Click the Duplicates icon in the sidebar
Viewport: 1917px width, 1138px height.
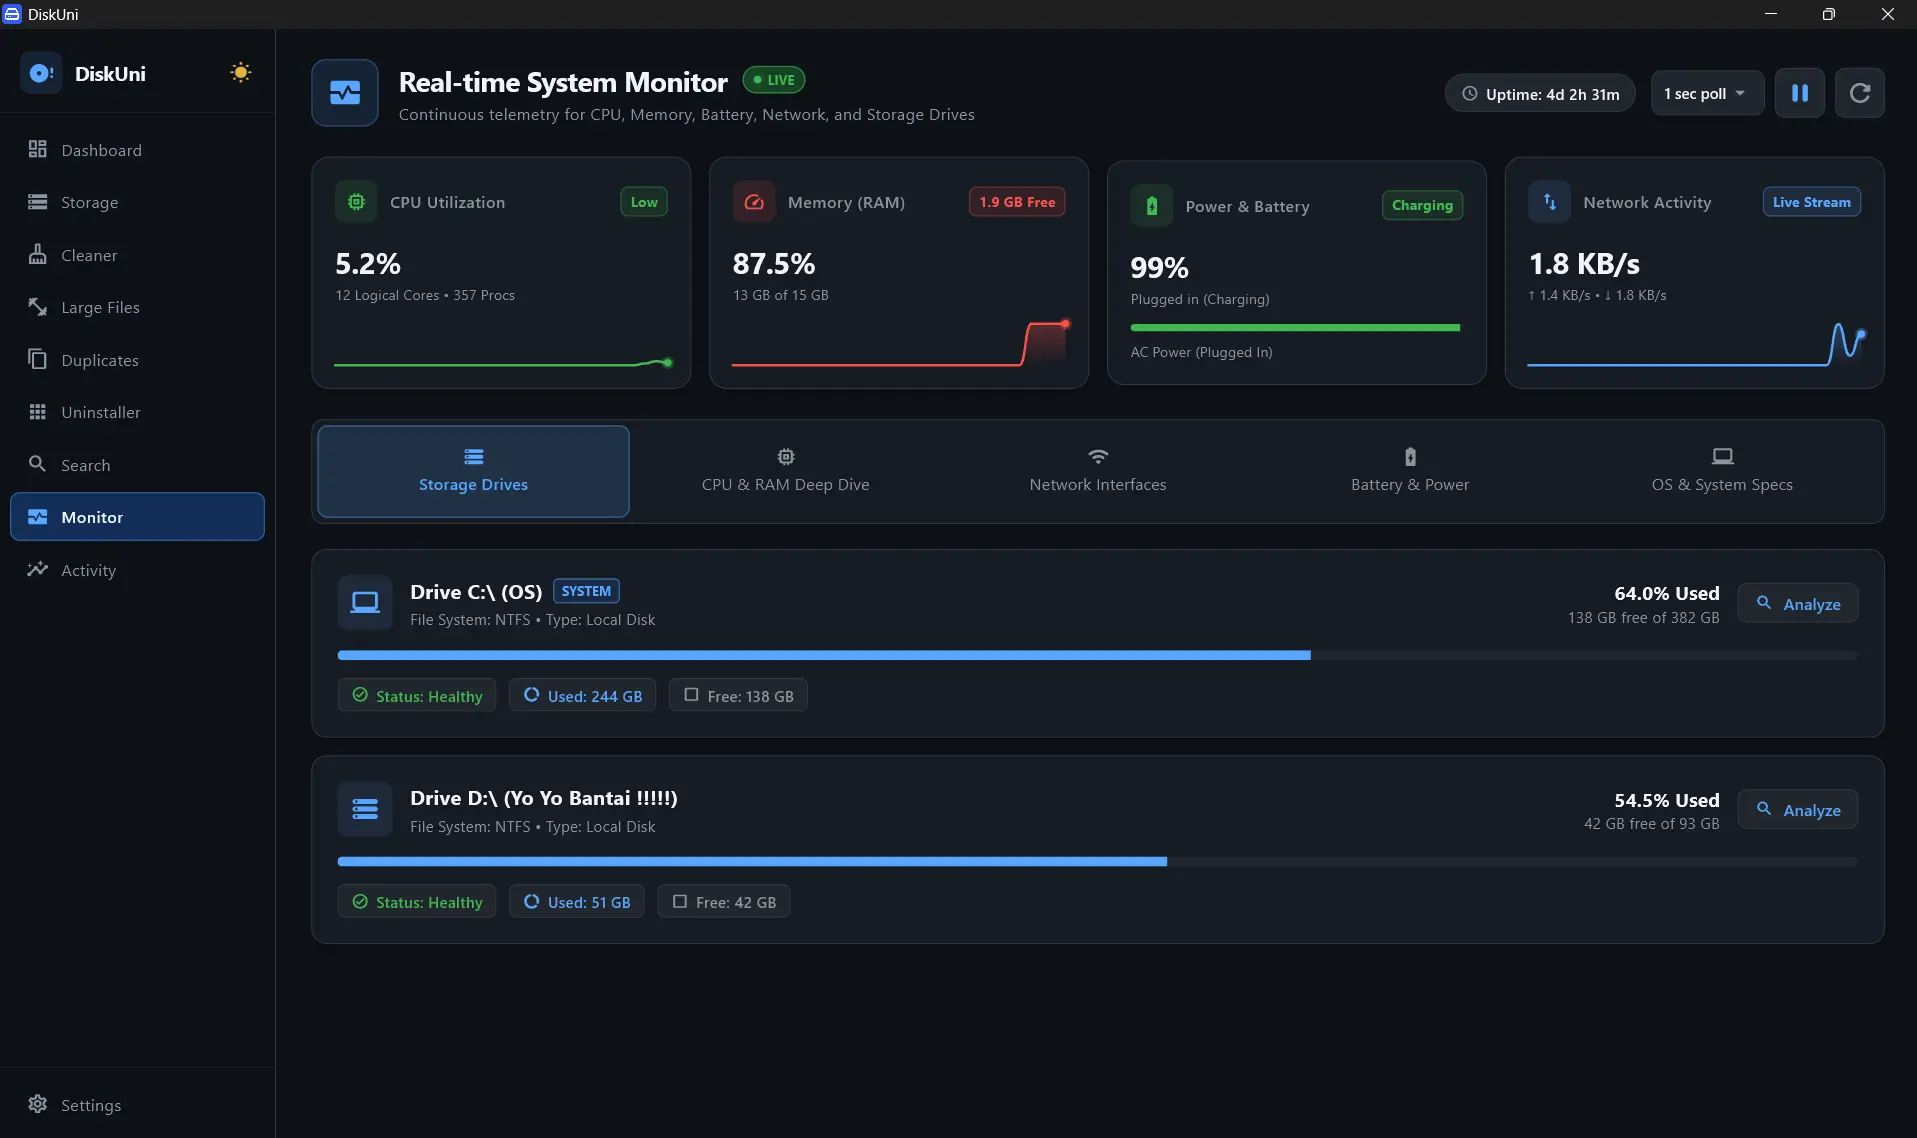[37, 359]
